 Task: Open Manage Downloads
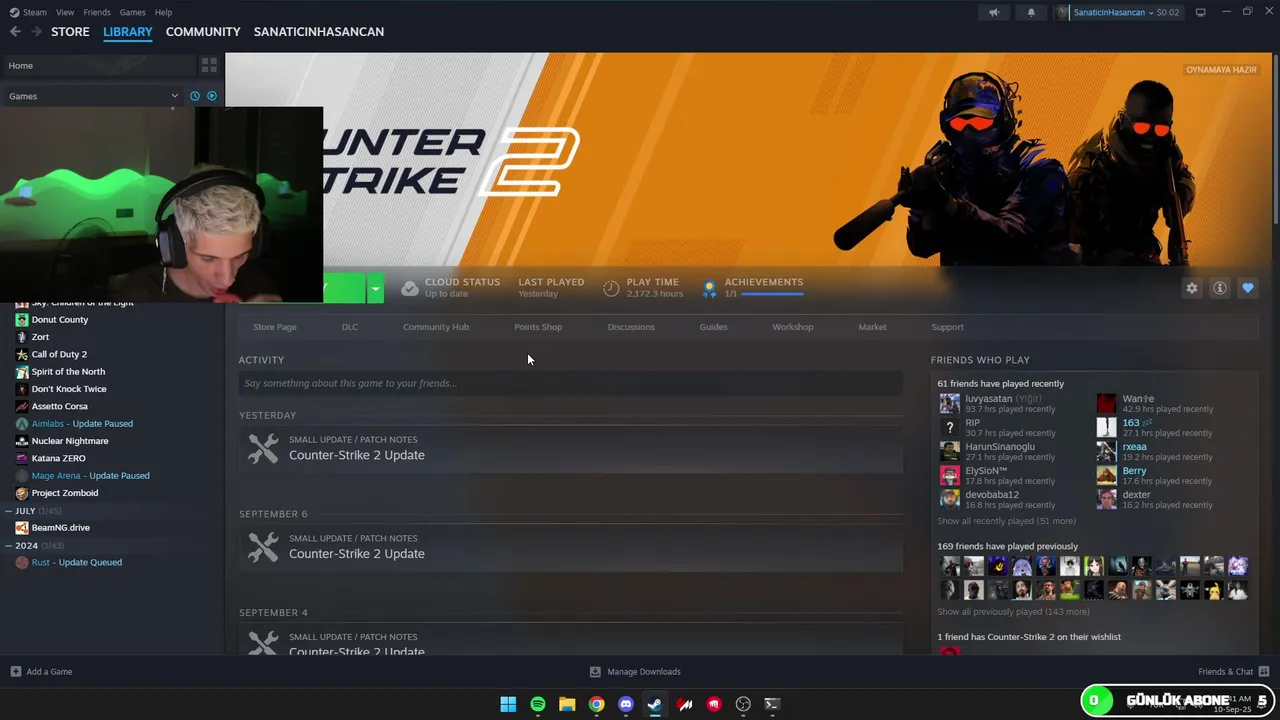[635, 672]
